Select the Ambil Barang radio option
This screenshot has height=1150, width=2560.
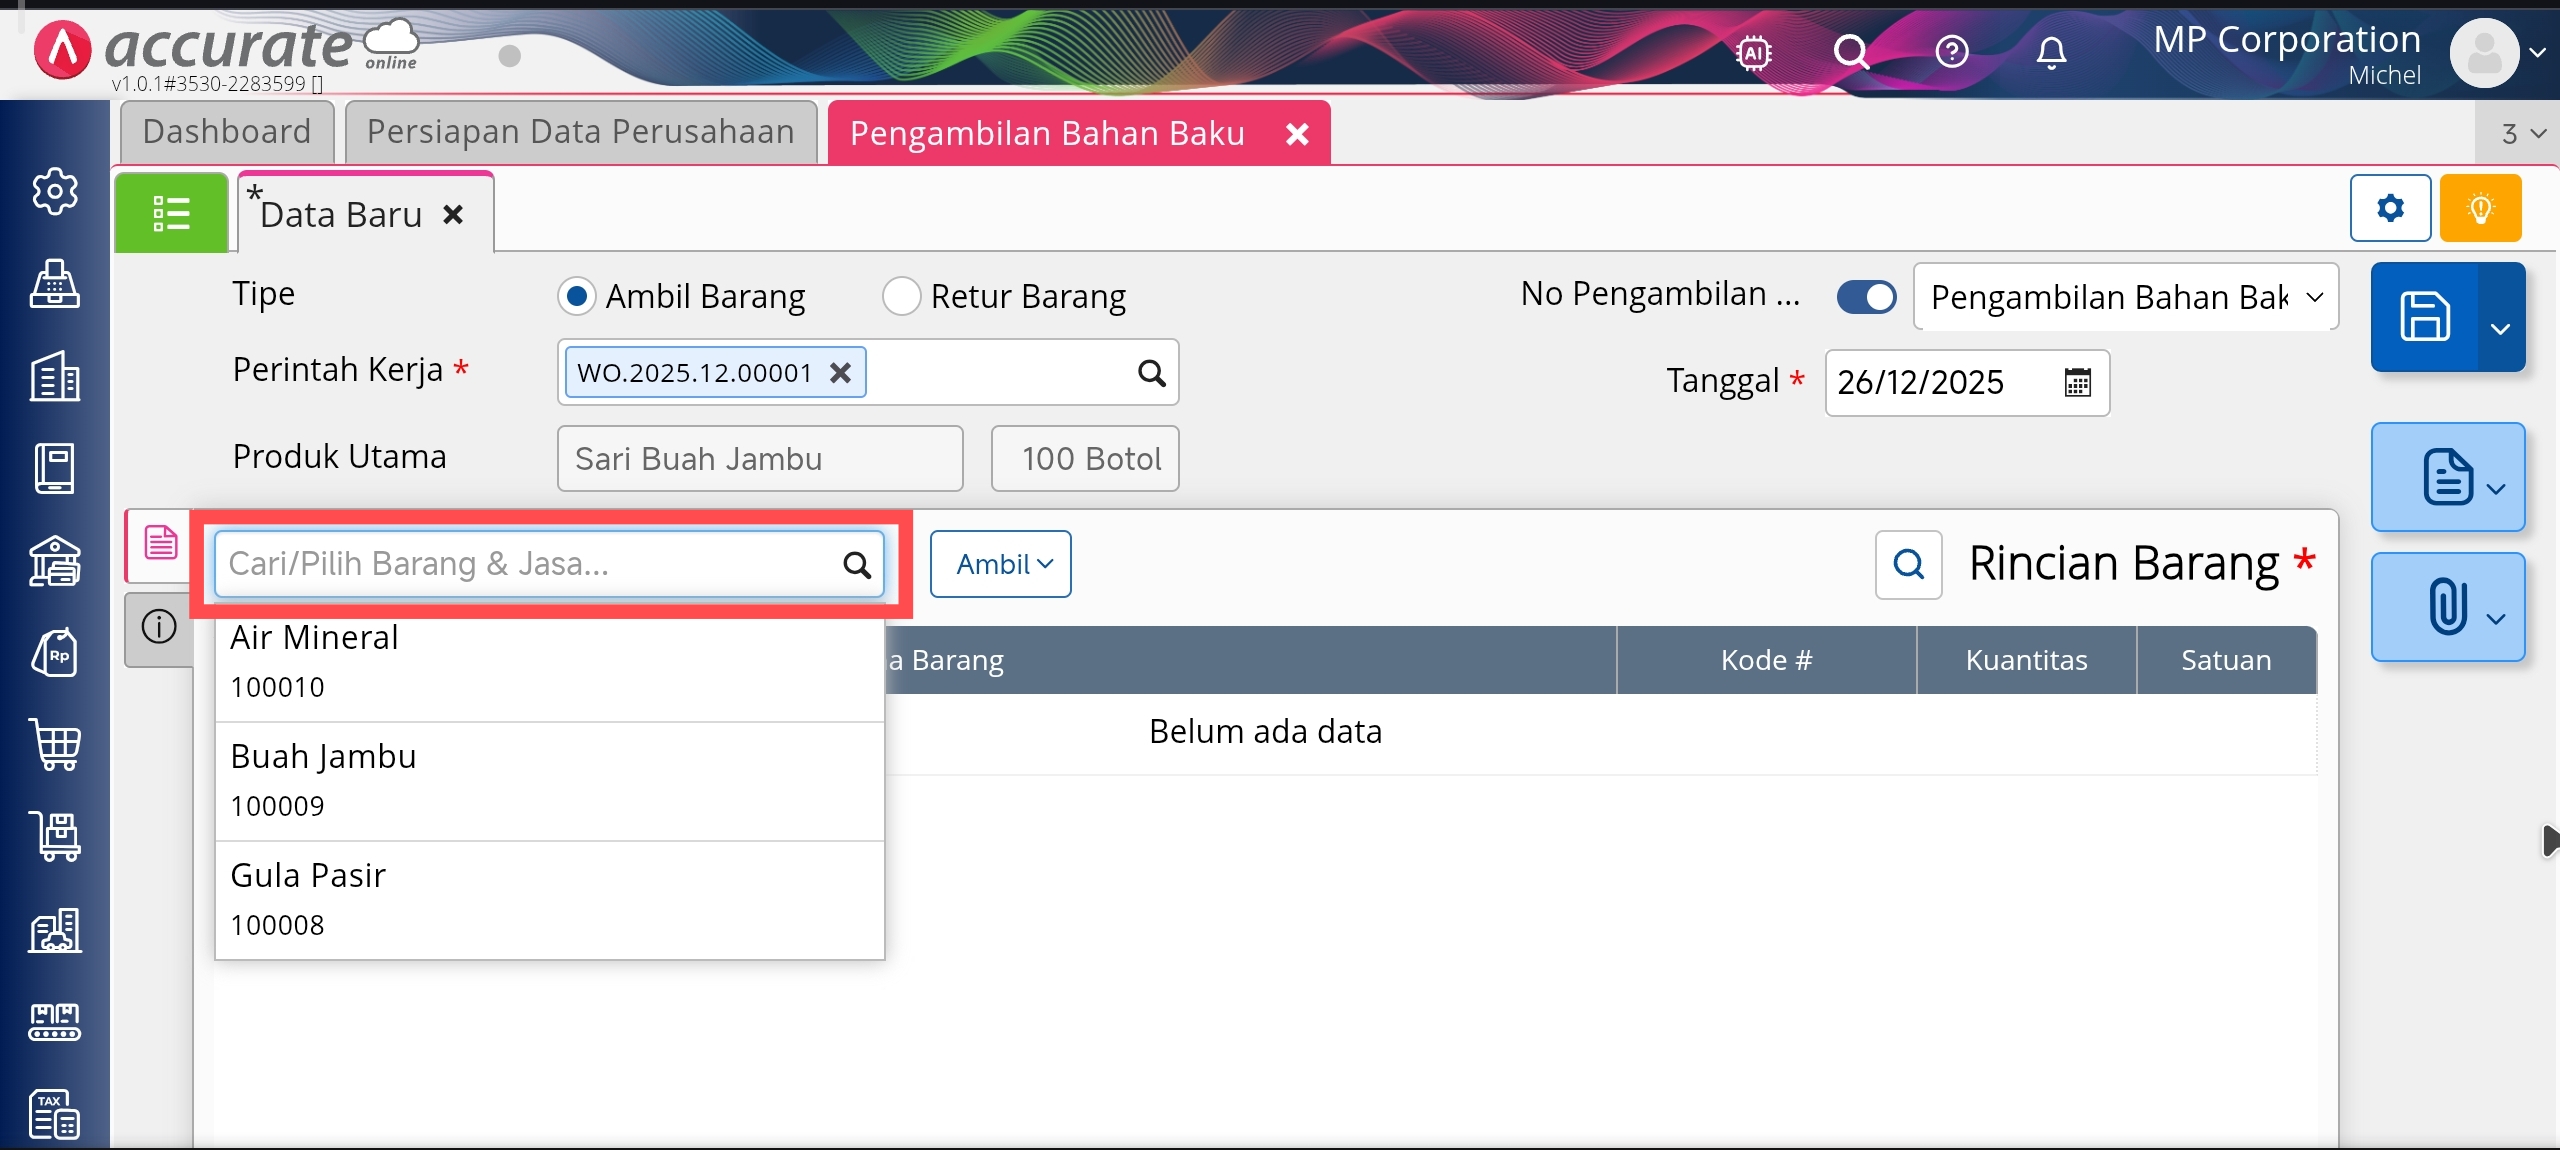pos(577,297)
